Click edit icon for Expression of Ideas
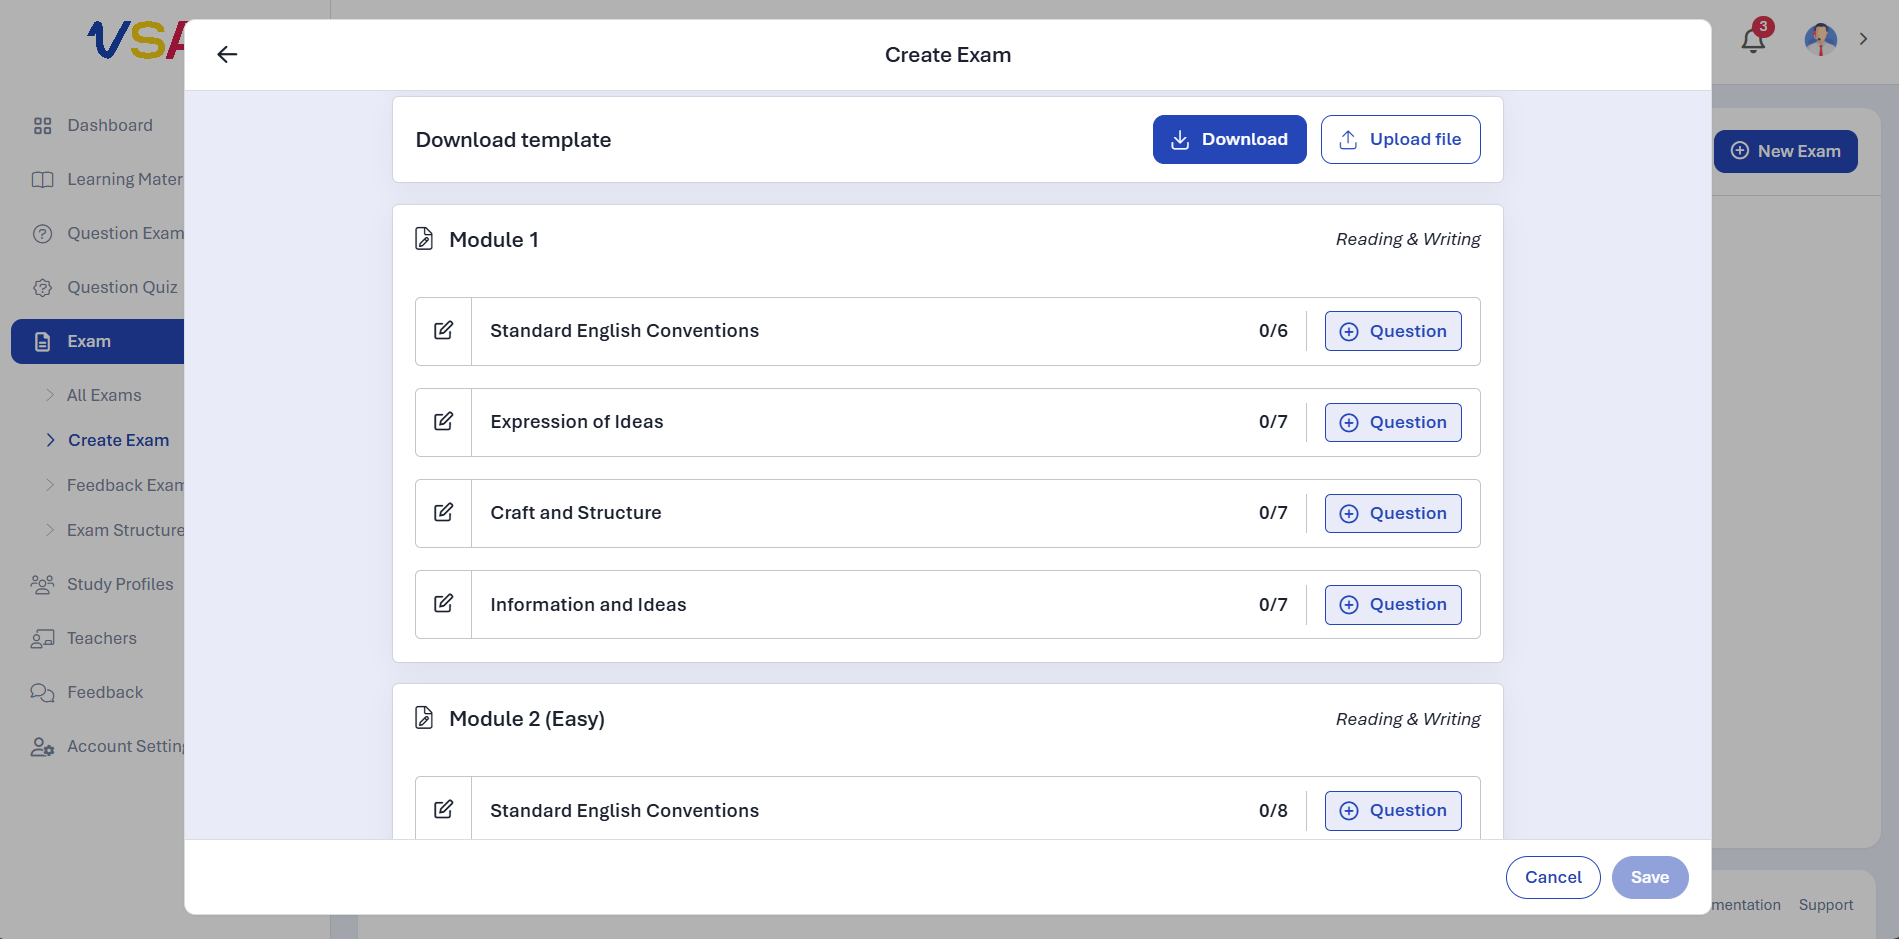Viewport: 1899px width, 939px height. coord(443,422)
